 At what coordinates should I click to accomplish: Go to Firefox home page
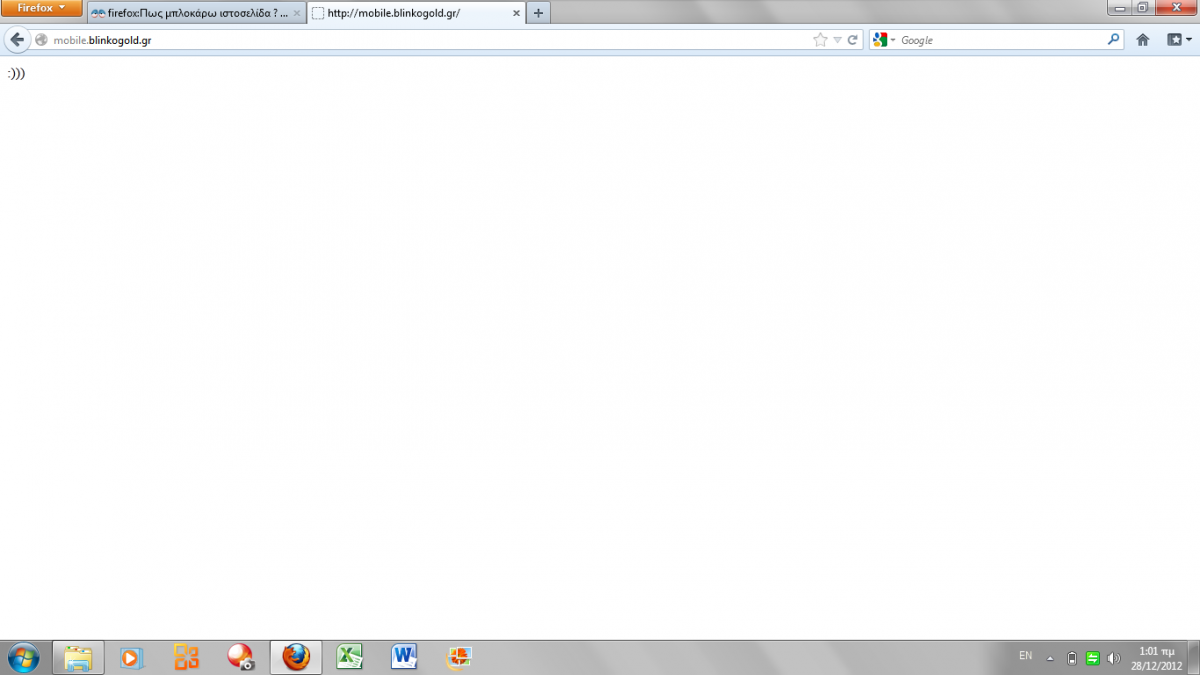[1143, 40]
